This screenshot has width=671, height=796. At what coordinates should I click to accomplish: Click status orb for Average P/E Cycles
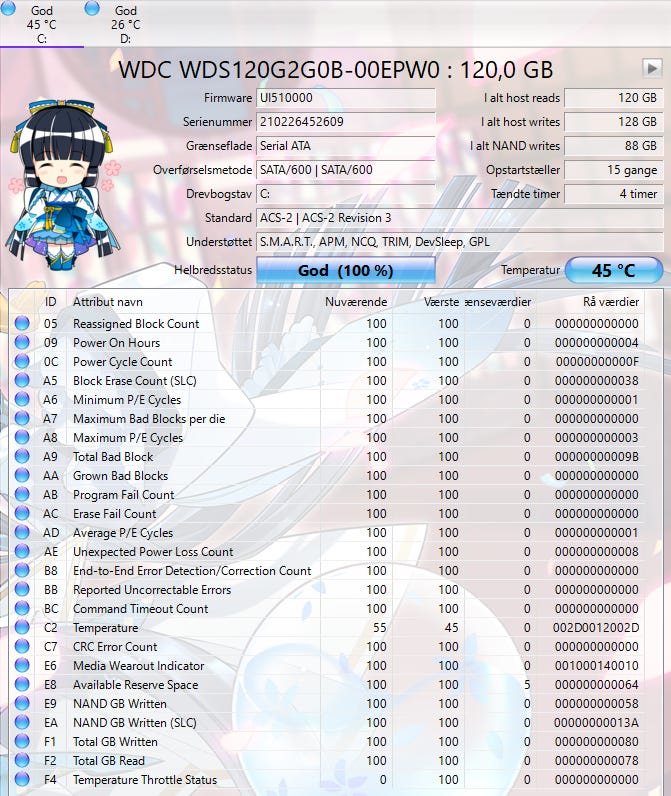[x=22, y=532]
